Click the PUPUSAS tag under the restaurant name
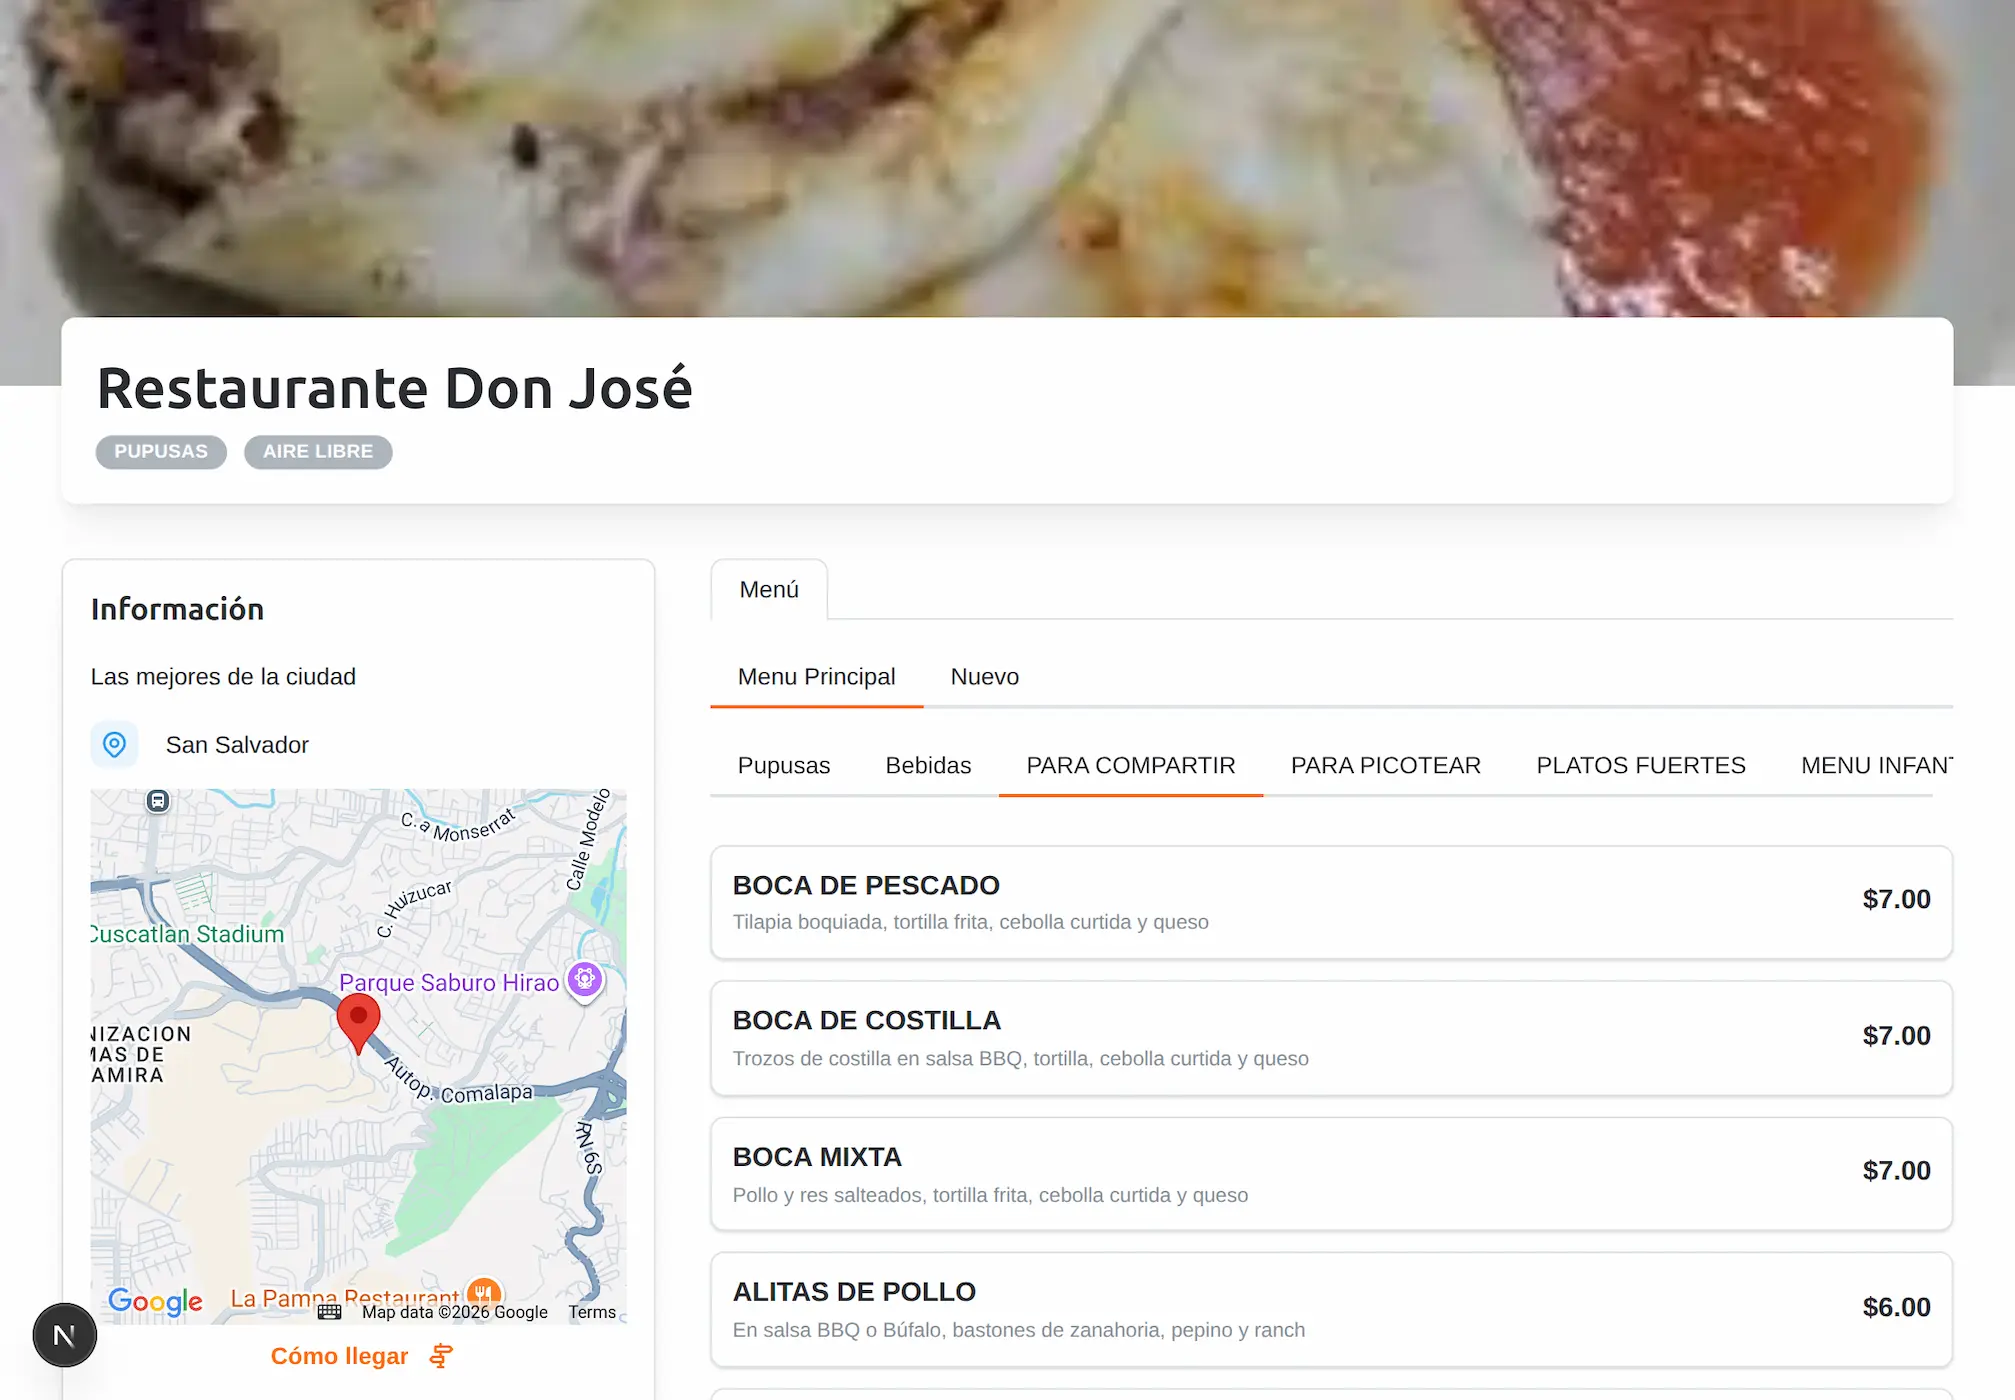Screen dimensions: 2015x1400 pos(160,451)
